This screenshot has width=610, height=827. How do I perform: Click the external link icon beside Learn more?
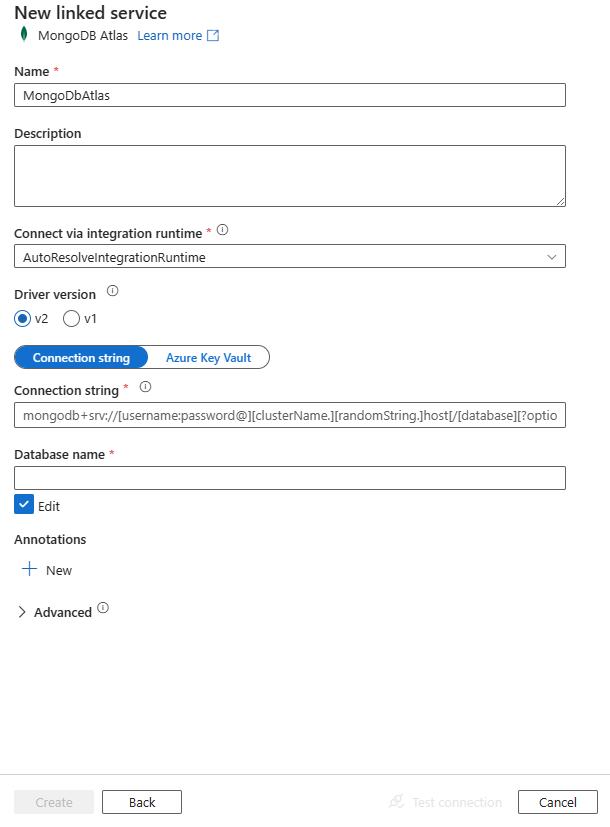211,34
